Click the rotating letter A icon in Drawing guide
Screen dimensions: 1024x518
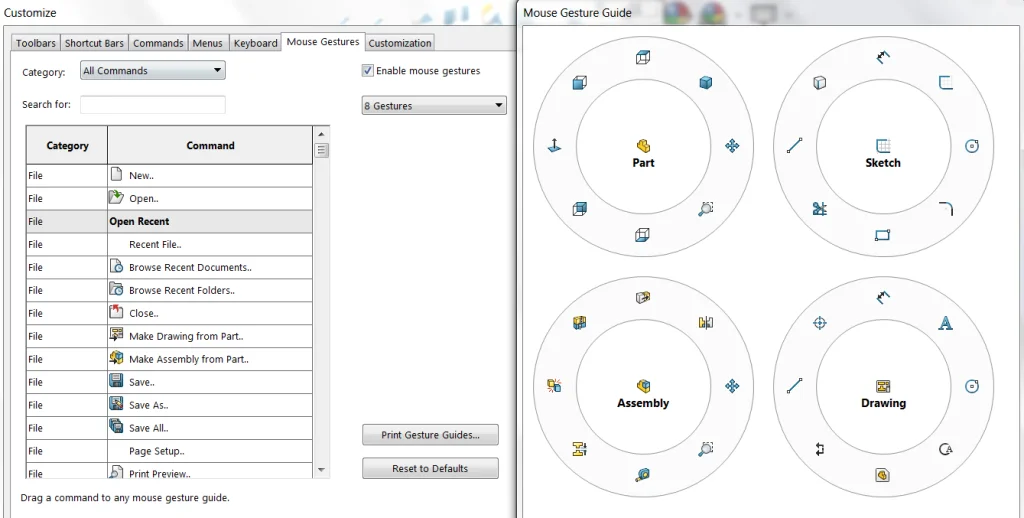(946, 449)
